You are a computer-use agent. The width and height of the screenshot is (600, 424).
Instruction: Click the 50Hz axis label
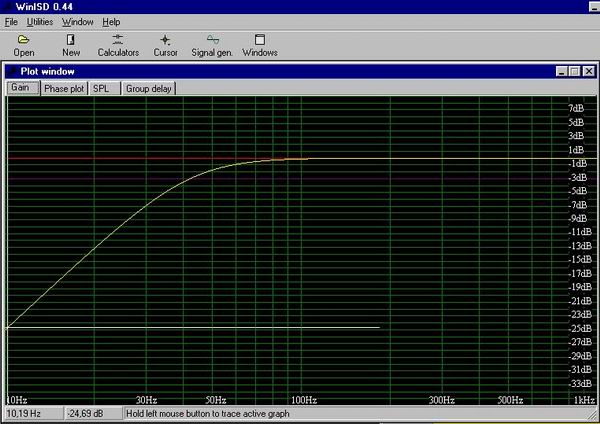[216, 400]
